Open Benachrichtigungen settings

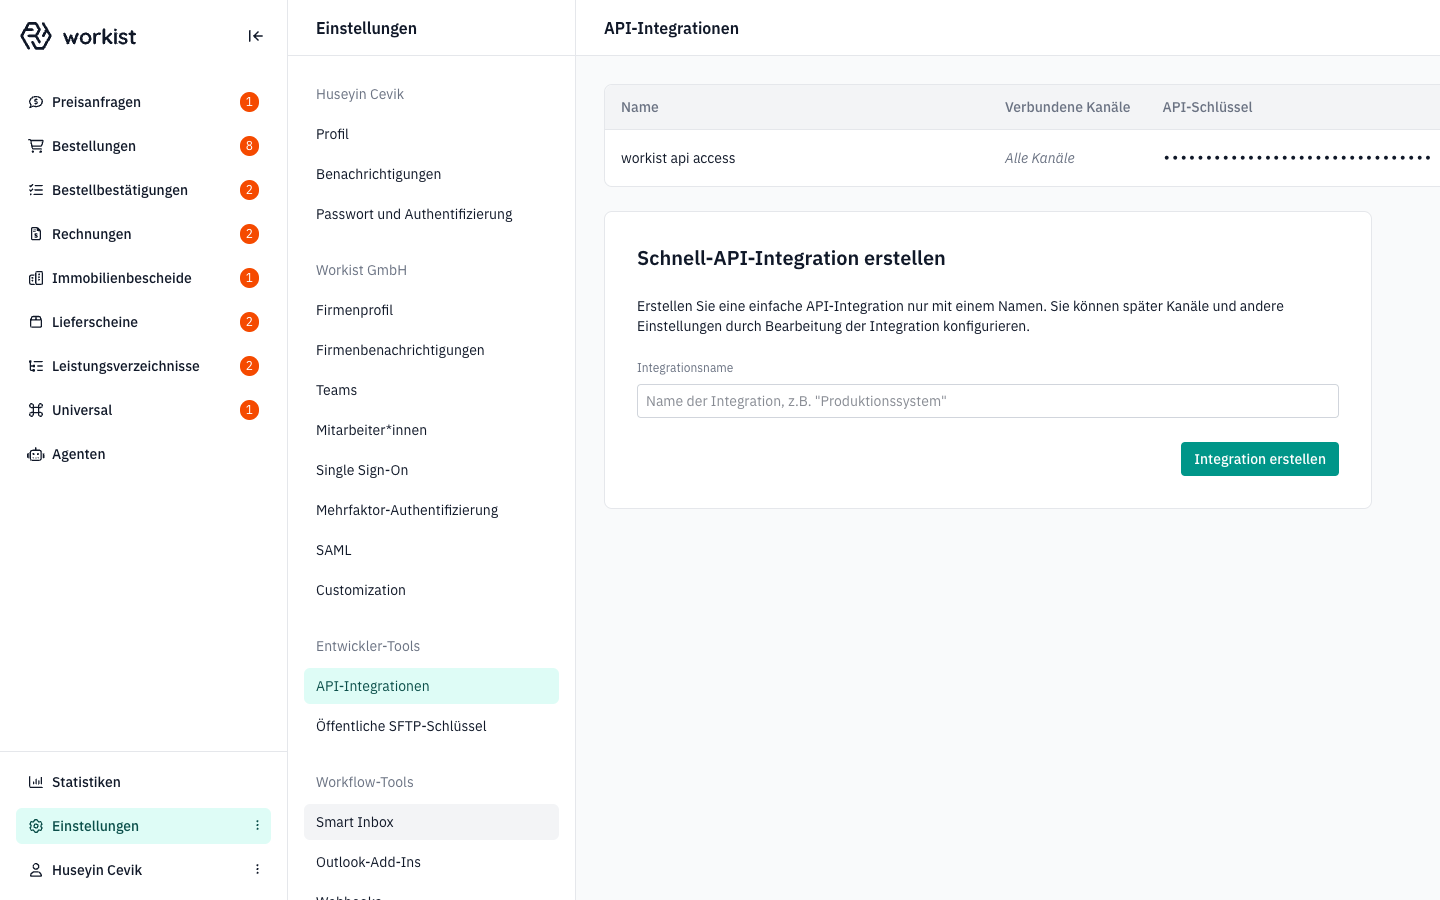tap(431, 174)
